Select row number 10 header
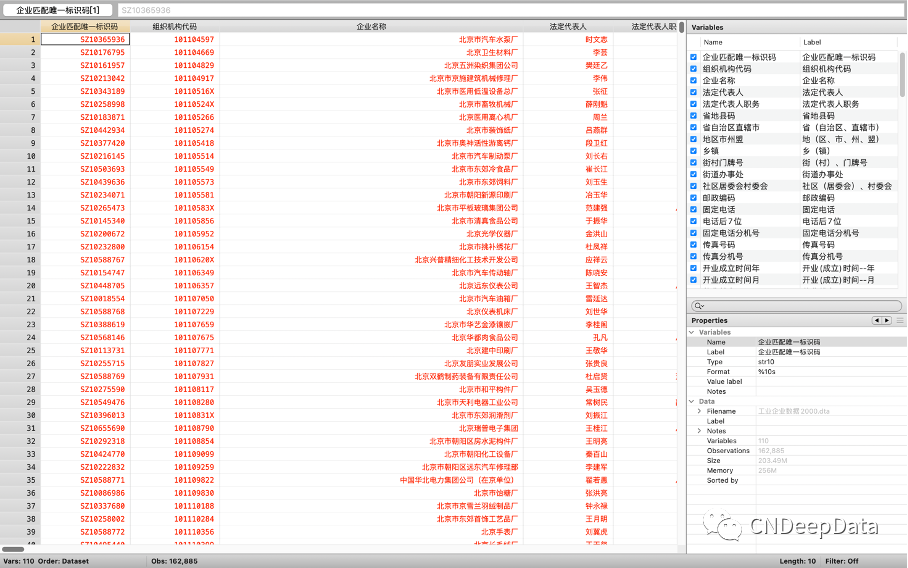Viewport: 908px width, 568px height. pos(20,156)
